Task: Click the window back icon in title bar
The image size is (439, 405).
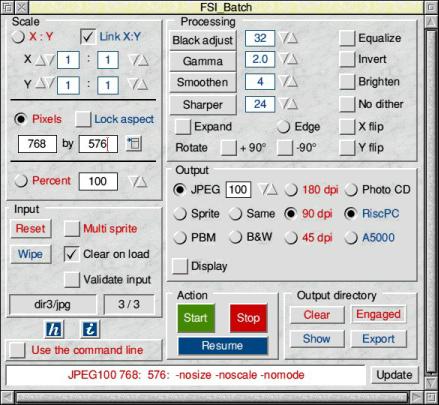Action: (x=7, y=7)
